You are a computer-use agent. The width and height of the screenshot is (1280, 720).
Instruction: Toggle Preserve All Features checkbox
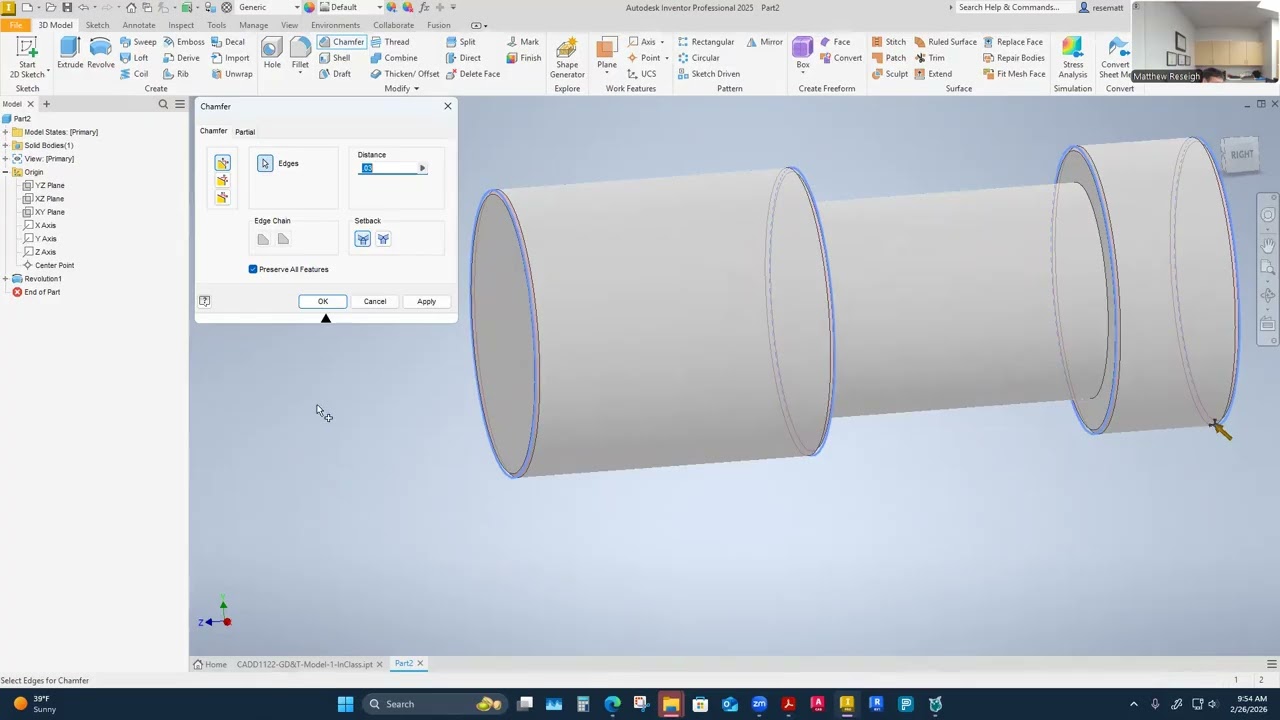pyautogui.click(x=253, y=269)
